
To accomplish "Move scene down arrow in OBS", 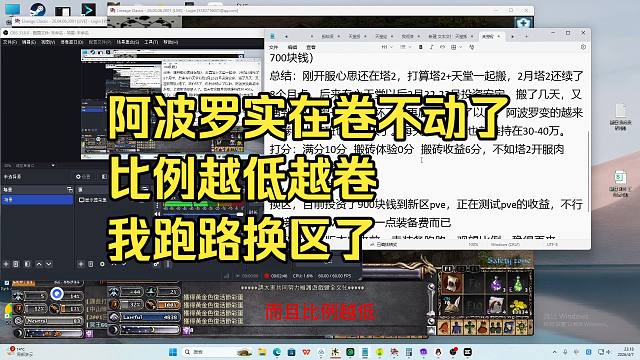I will (x=49, y=264).
